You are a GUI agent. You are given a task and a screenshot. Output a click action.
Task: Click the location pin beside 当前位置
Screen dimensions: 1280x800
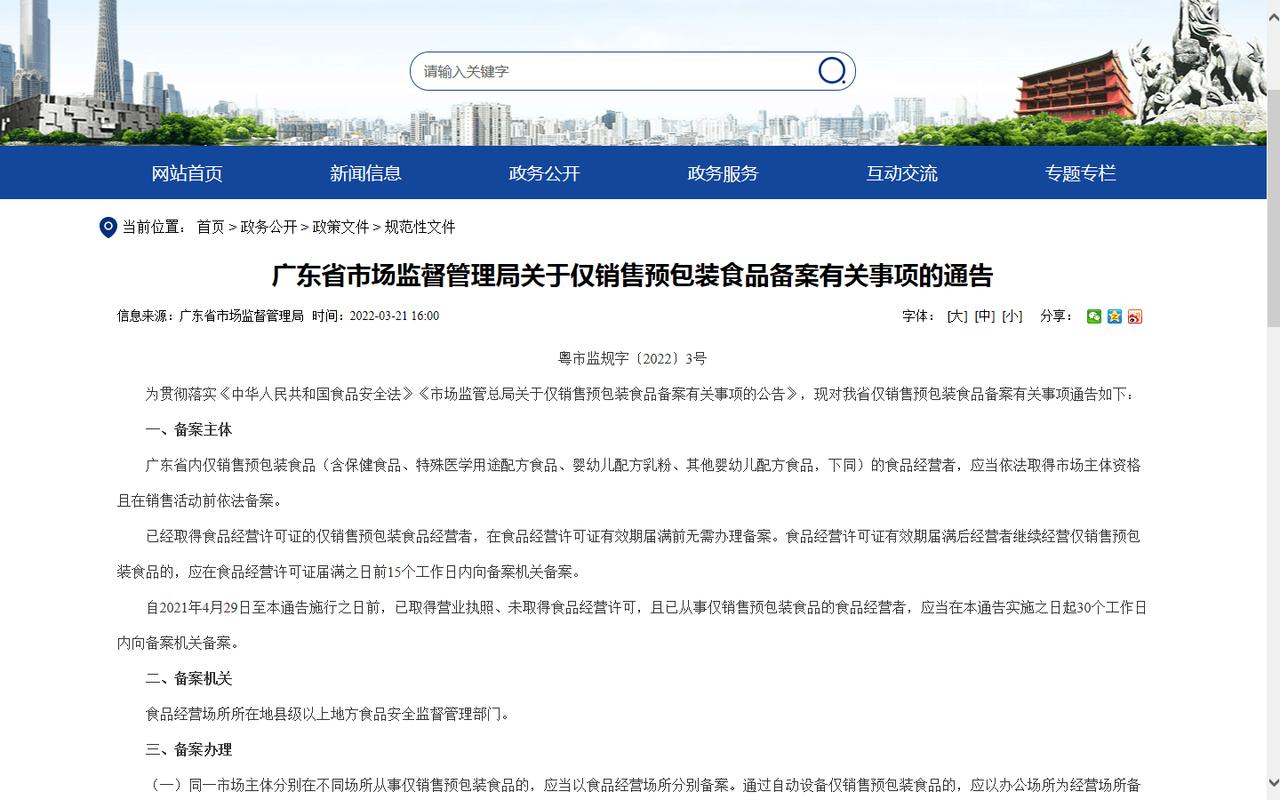pos(109,227)
